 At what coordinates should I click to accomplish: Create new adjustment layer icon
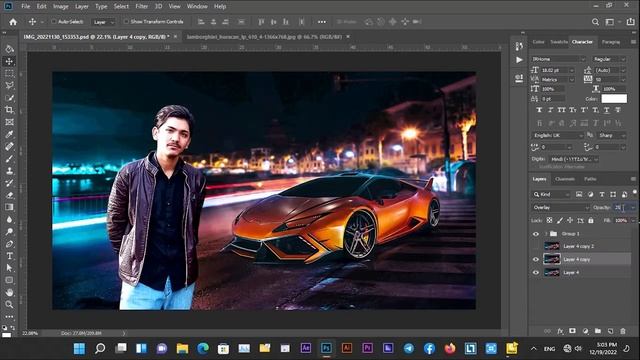click(x=585, y=331)
